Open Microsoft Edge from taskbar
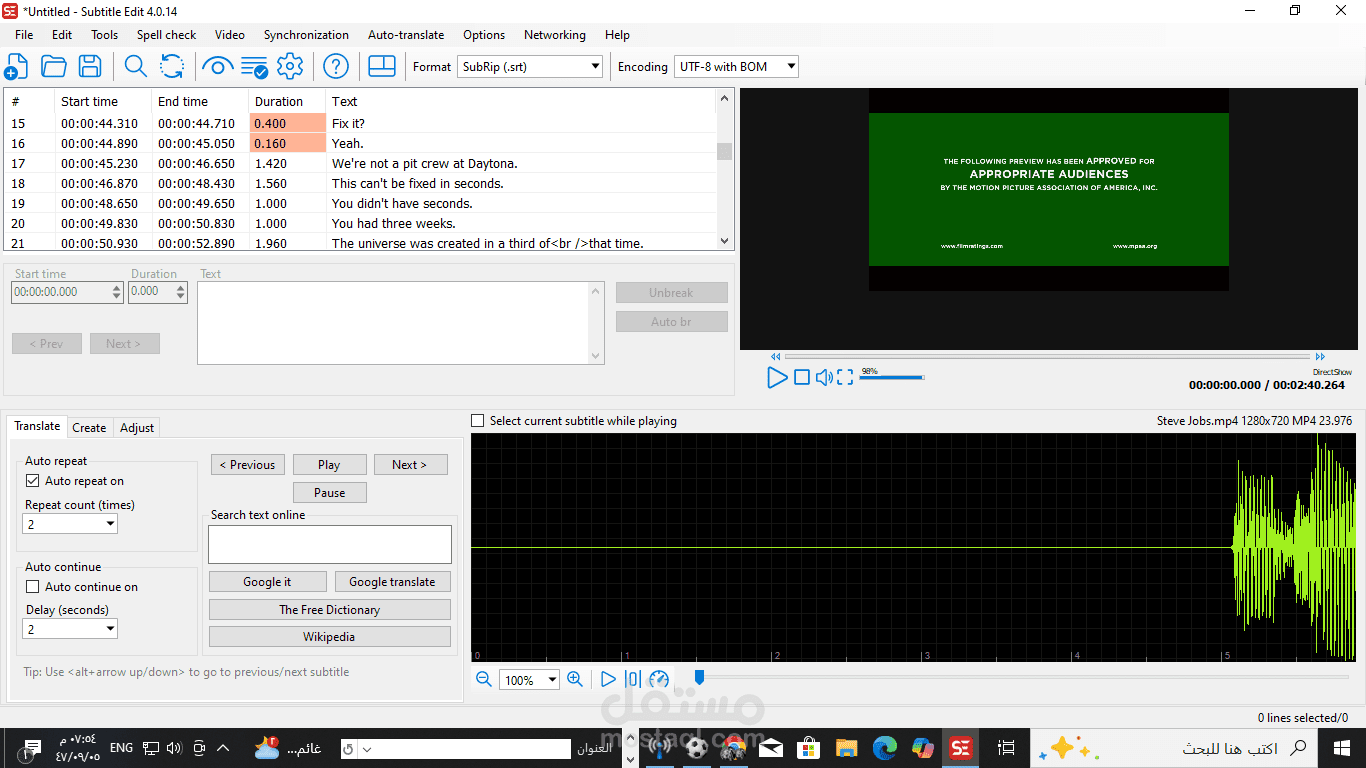The image size is (1366, 768). pyautogui.click(x=885, y=747)
